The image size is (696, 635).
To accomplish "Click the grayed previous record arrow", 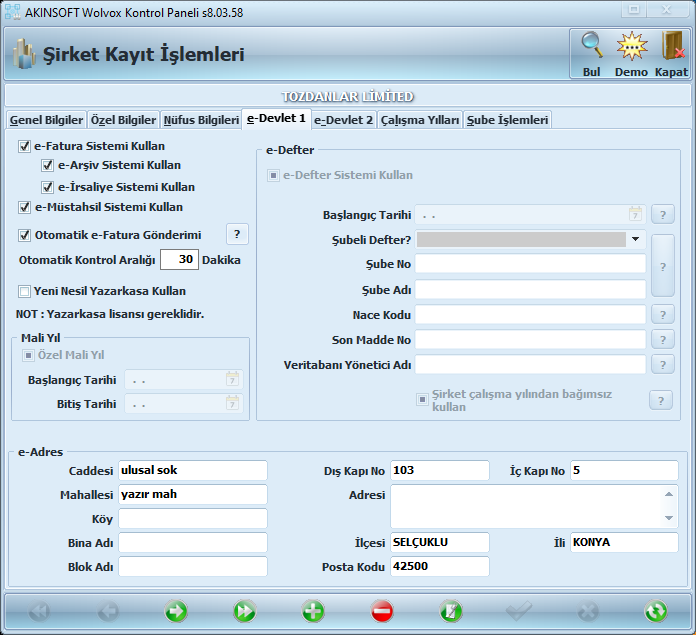I will point(108,611).
